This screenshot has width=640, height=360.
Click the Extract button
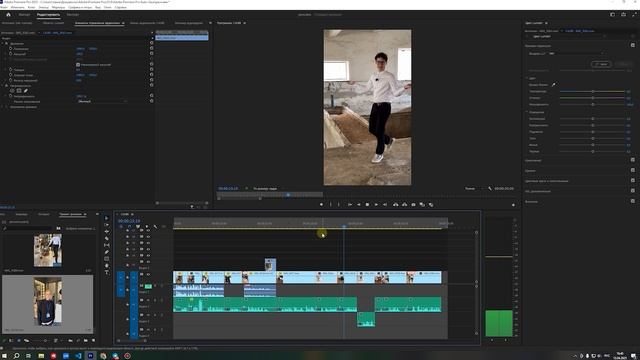pyautogui.click(x=404, y=204)
